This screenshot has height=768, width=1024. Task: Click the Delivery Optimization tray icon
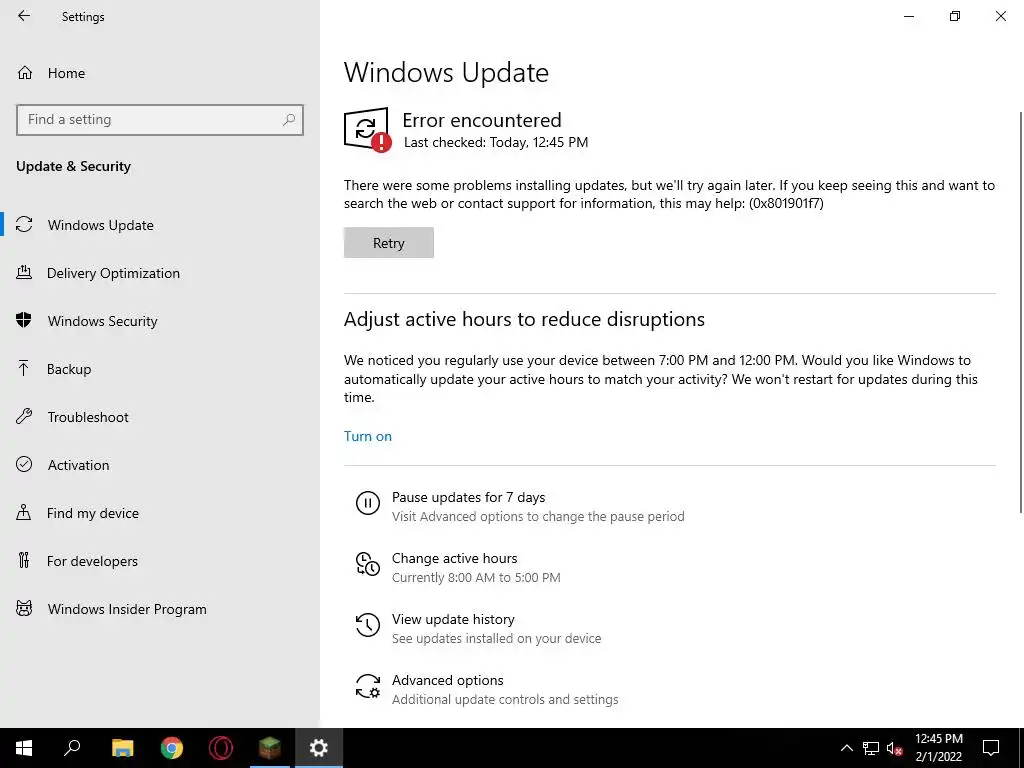[24, 272]
